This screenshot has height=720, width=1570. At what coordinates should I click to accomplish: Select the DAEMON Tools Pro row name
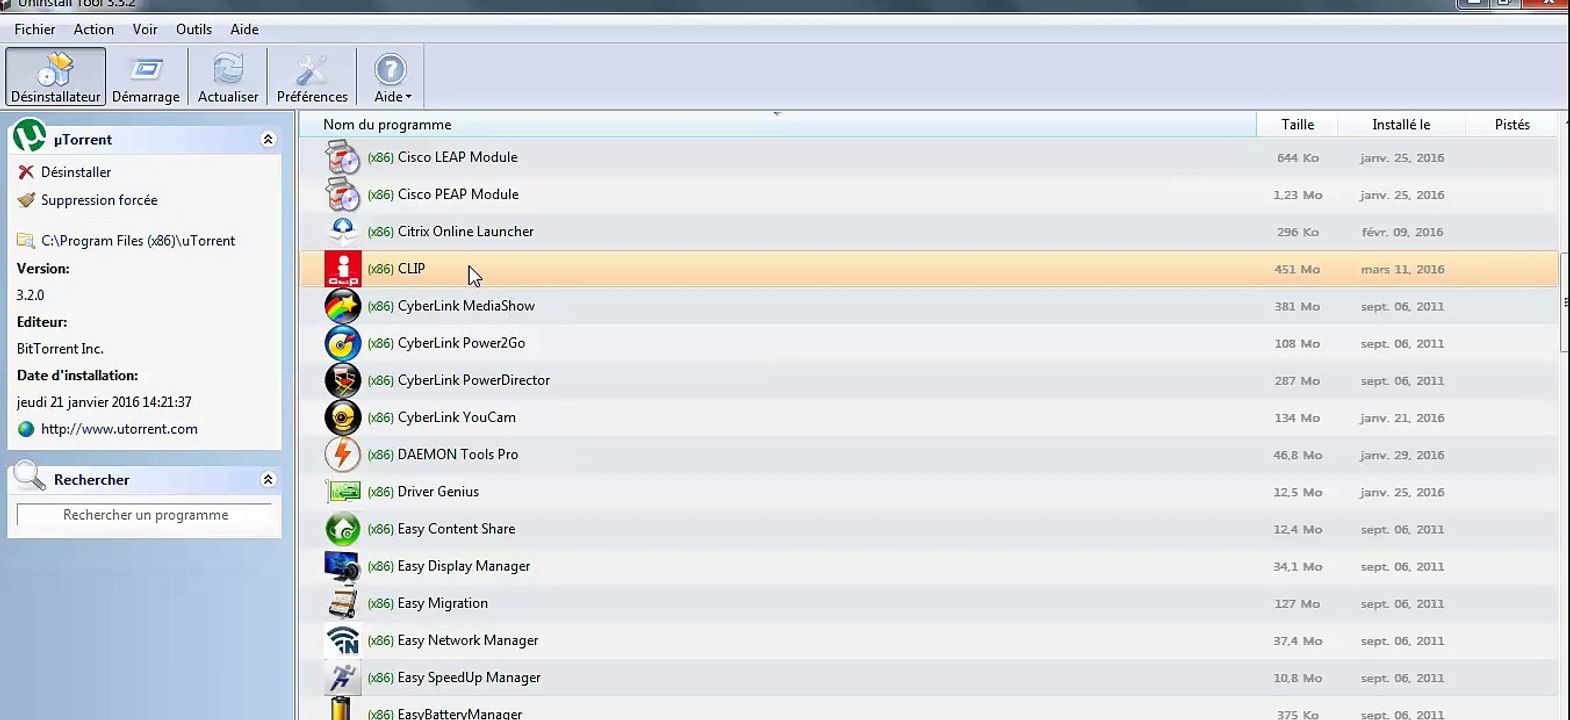click(458, 454)
